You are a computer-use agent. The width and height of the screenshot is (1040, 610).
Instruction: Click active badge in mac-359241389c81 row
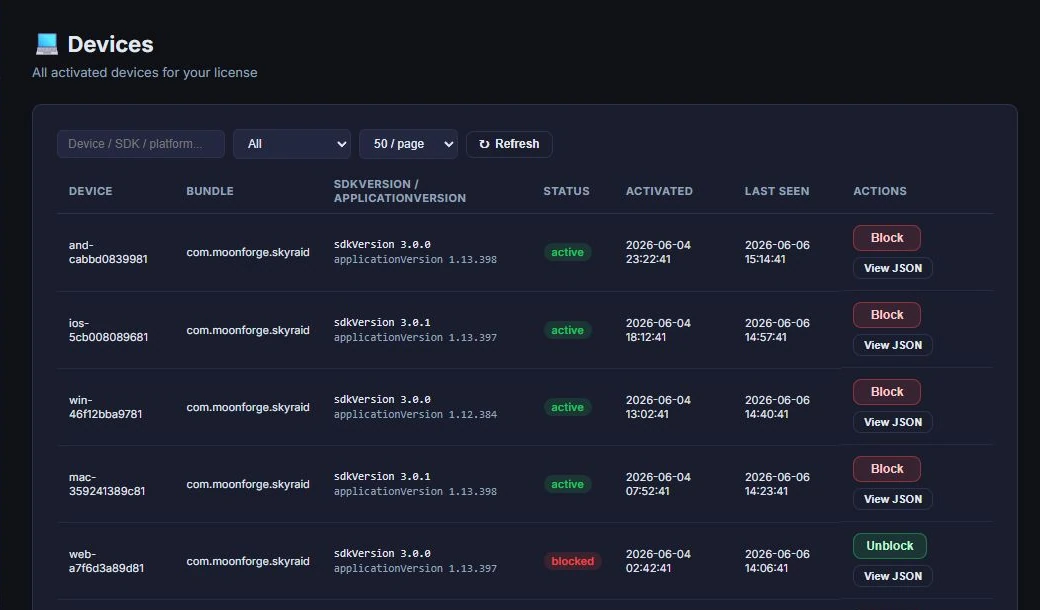(x=567, y=484)
